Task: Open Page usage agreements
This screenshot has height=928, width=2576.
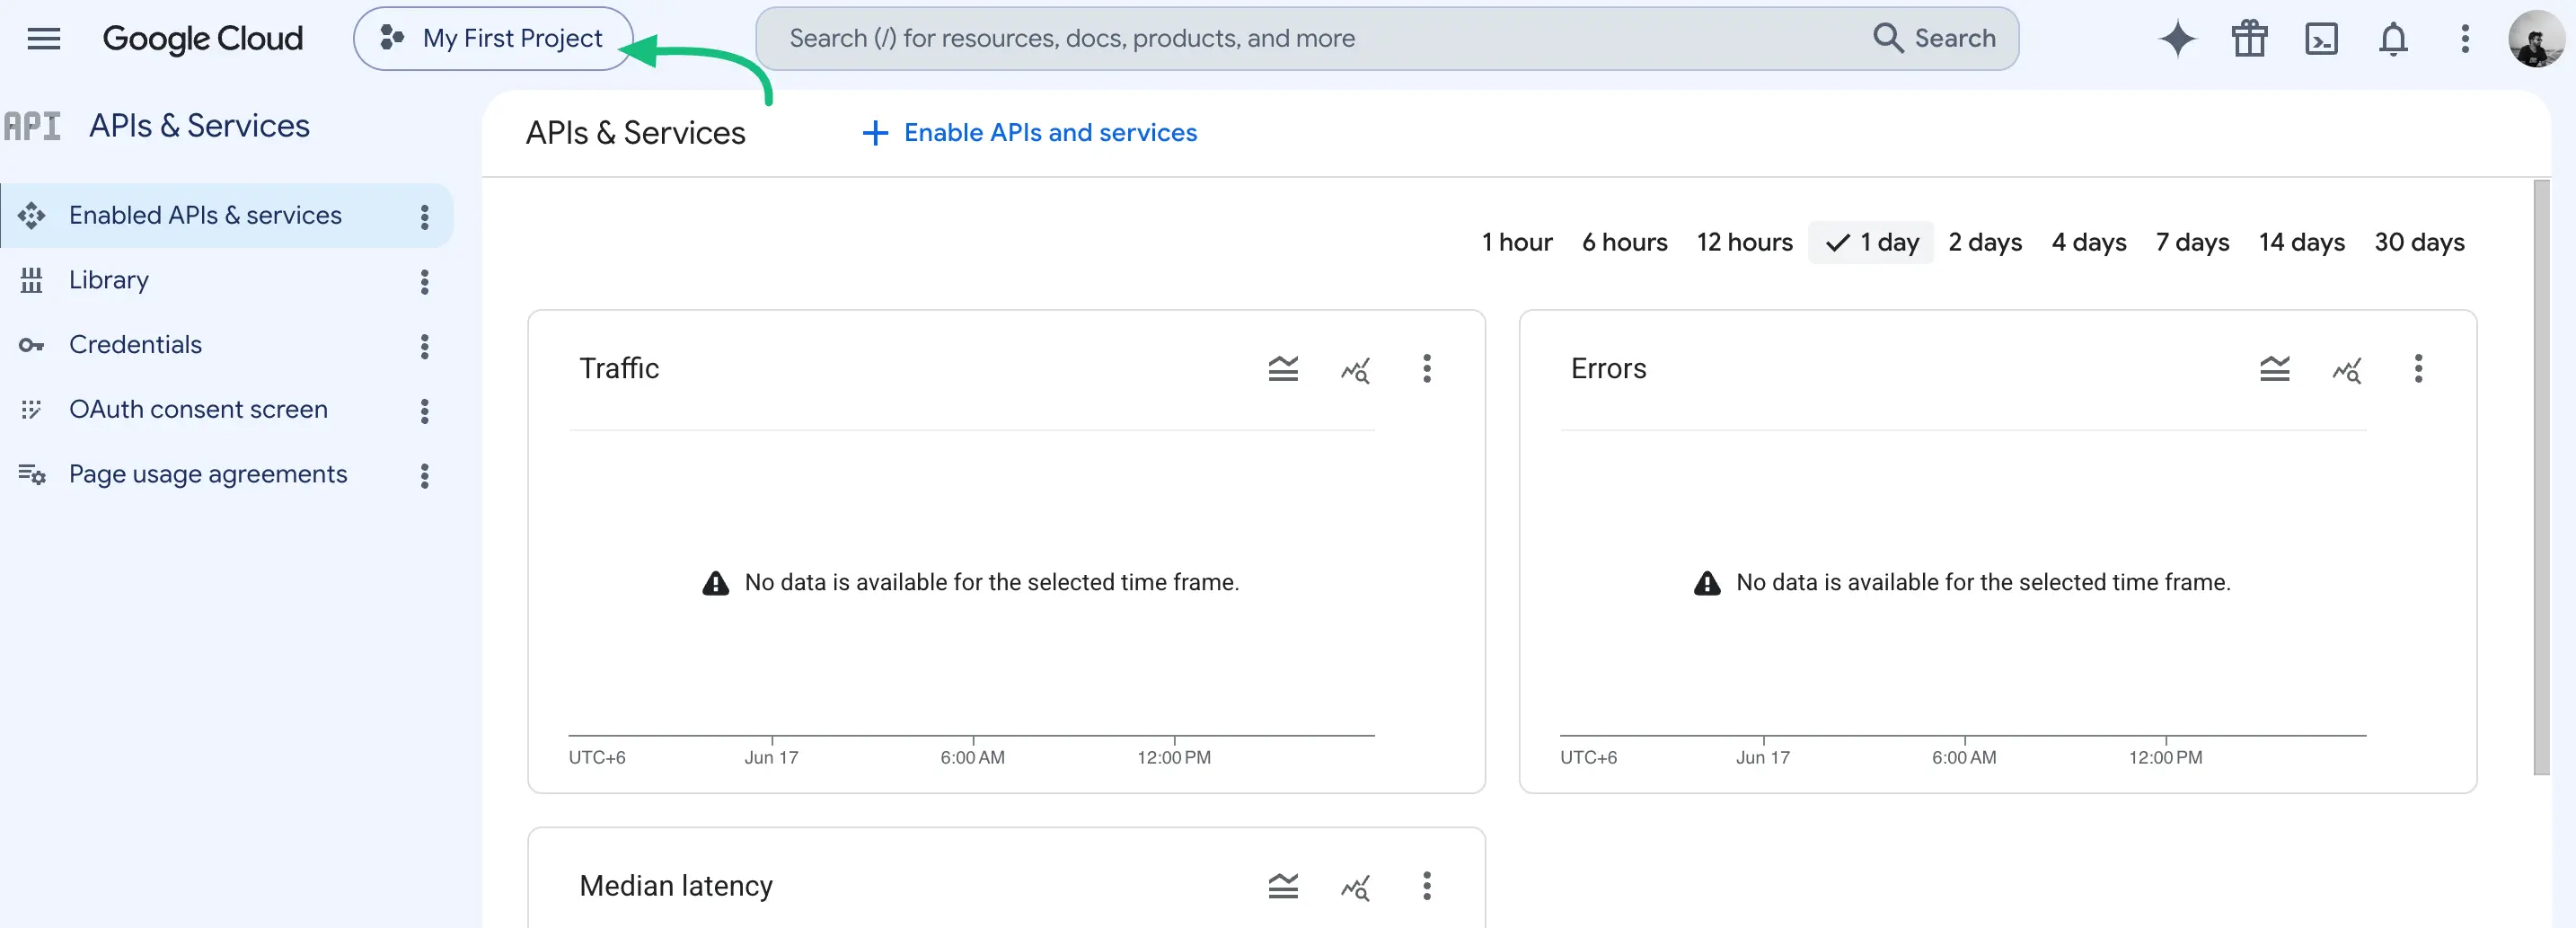Action: pyautogui.click(x=208, y=474)
